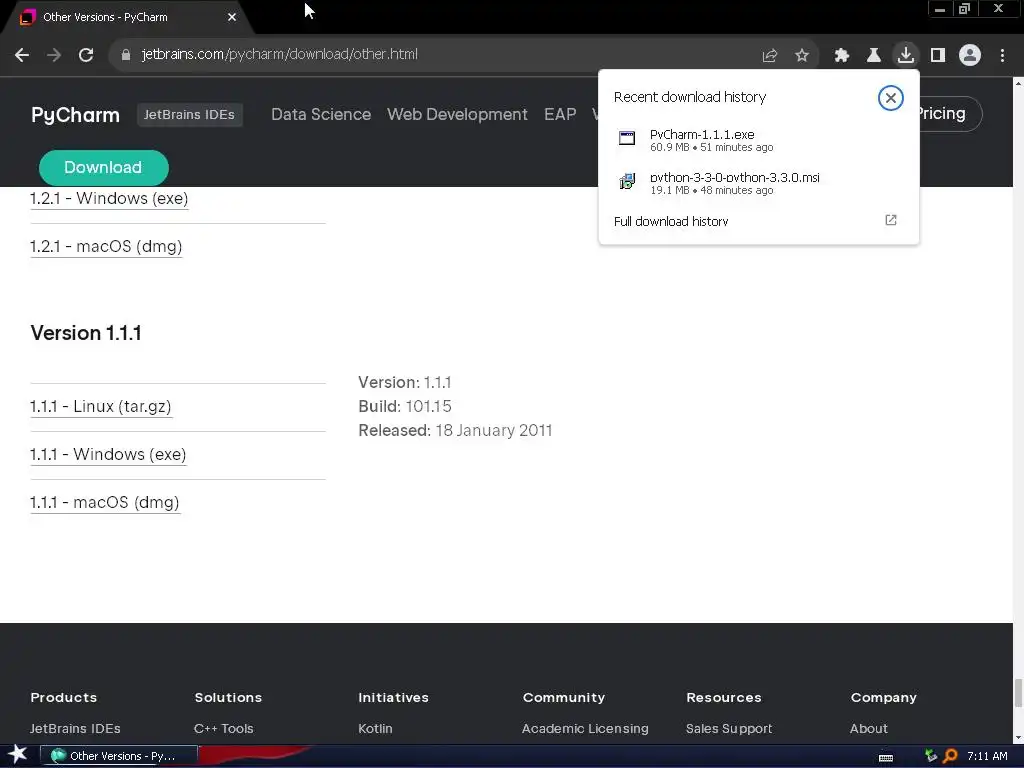Download 1.2.1 - Windows (exe)

pyautogui.click(x=109, y=199)
